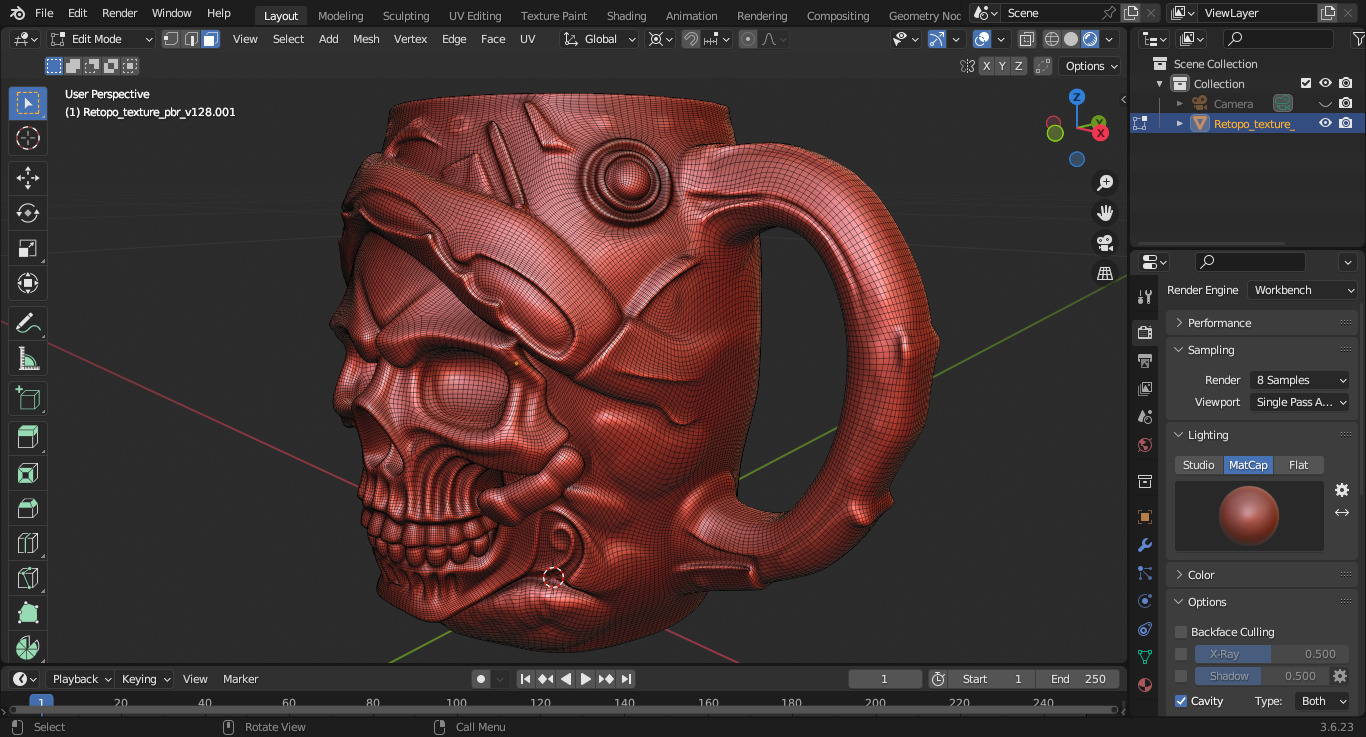The image size is (1366, 737).
Task: Click the zoom view magnifier icon
Action: pos(1105,183)
